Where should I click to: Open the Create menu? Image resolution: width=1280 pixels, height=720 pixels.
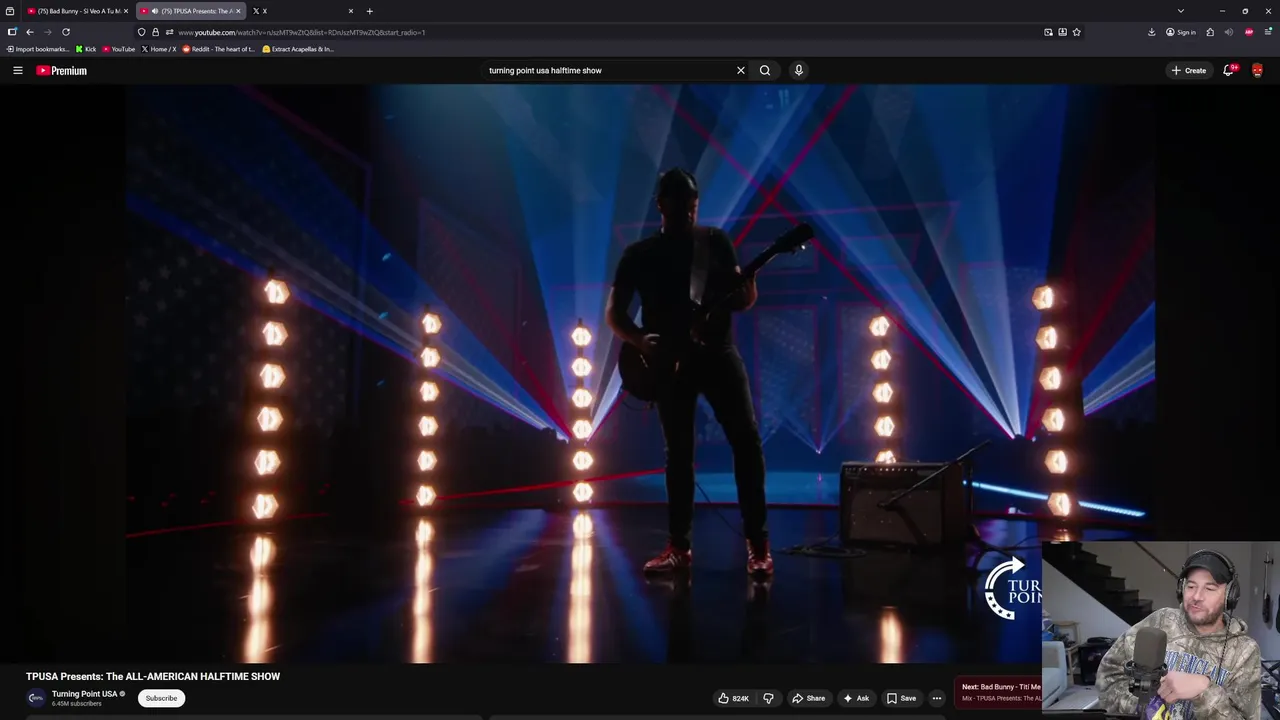[x=1189, y=70]
